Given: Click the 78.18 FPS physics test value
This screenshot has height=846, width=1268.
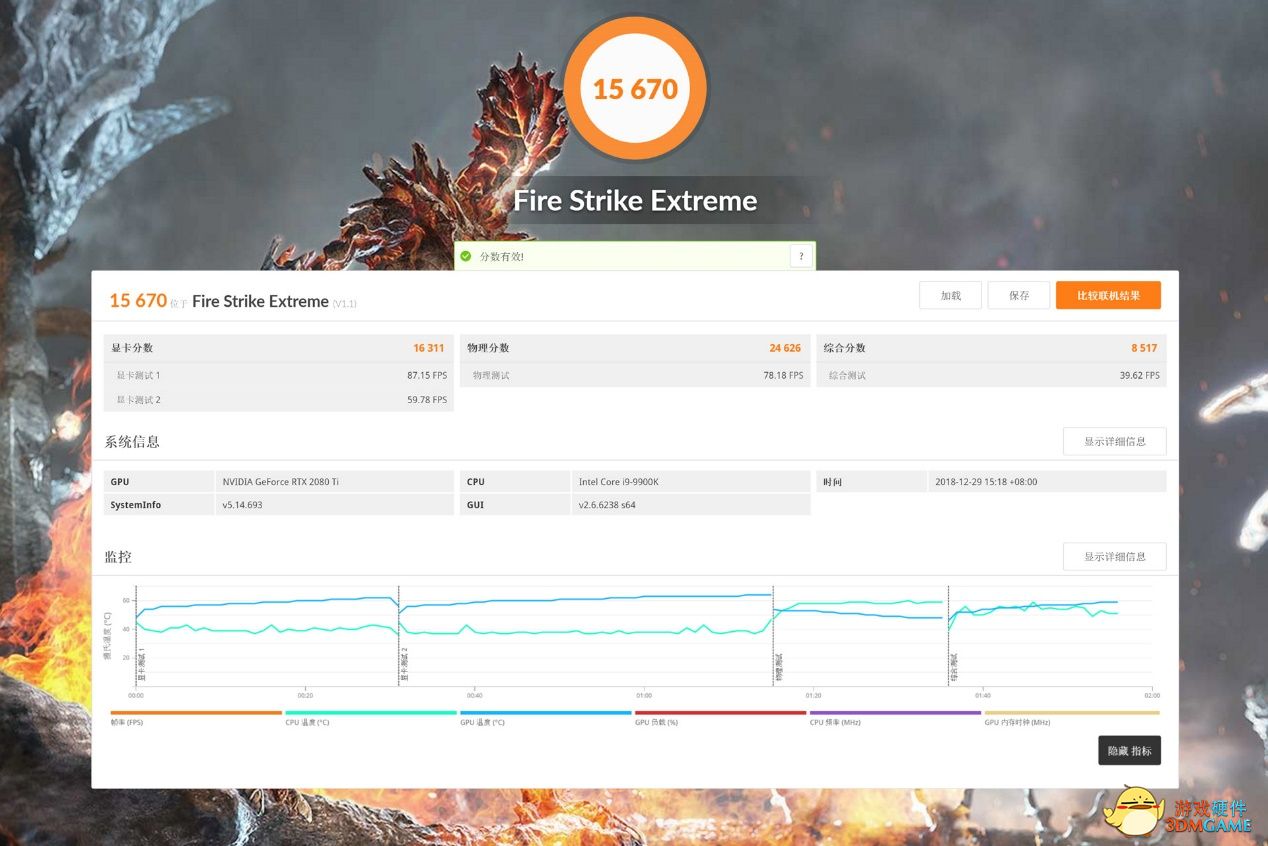Looking at the screenshot, I should click(783, 375).
